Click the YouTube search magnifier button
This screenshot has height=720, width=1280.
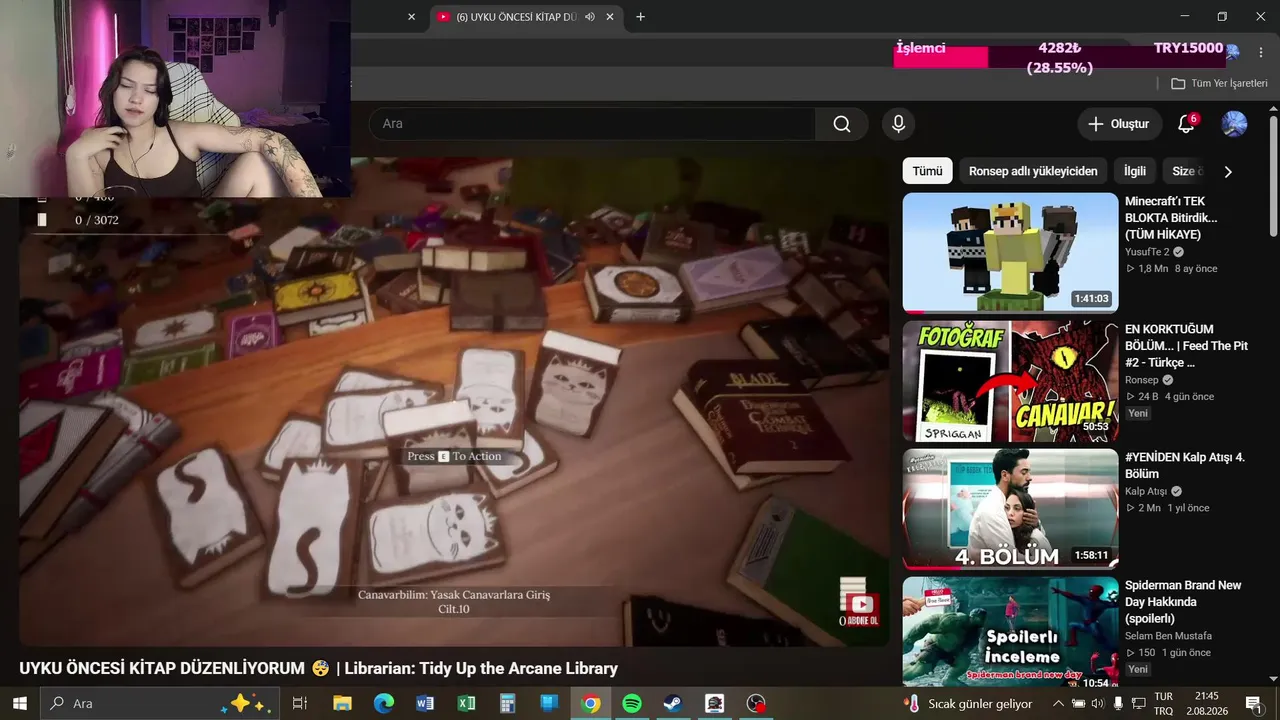(x=842, y=124)
